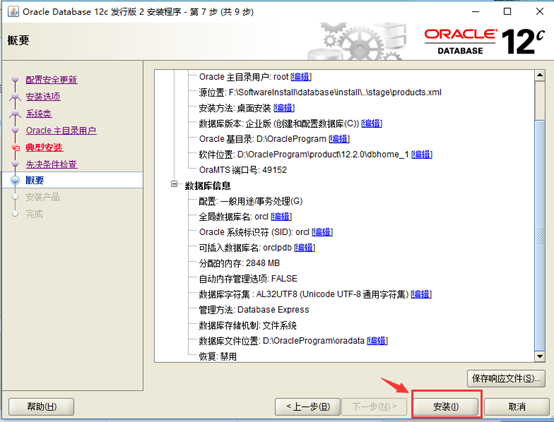Return to 先决条件检查 step
554x422 pixels.
click(51, 164)
